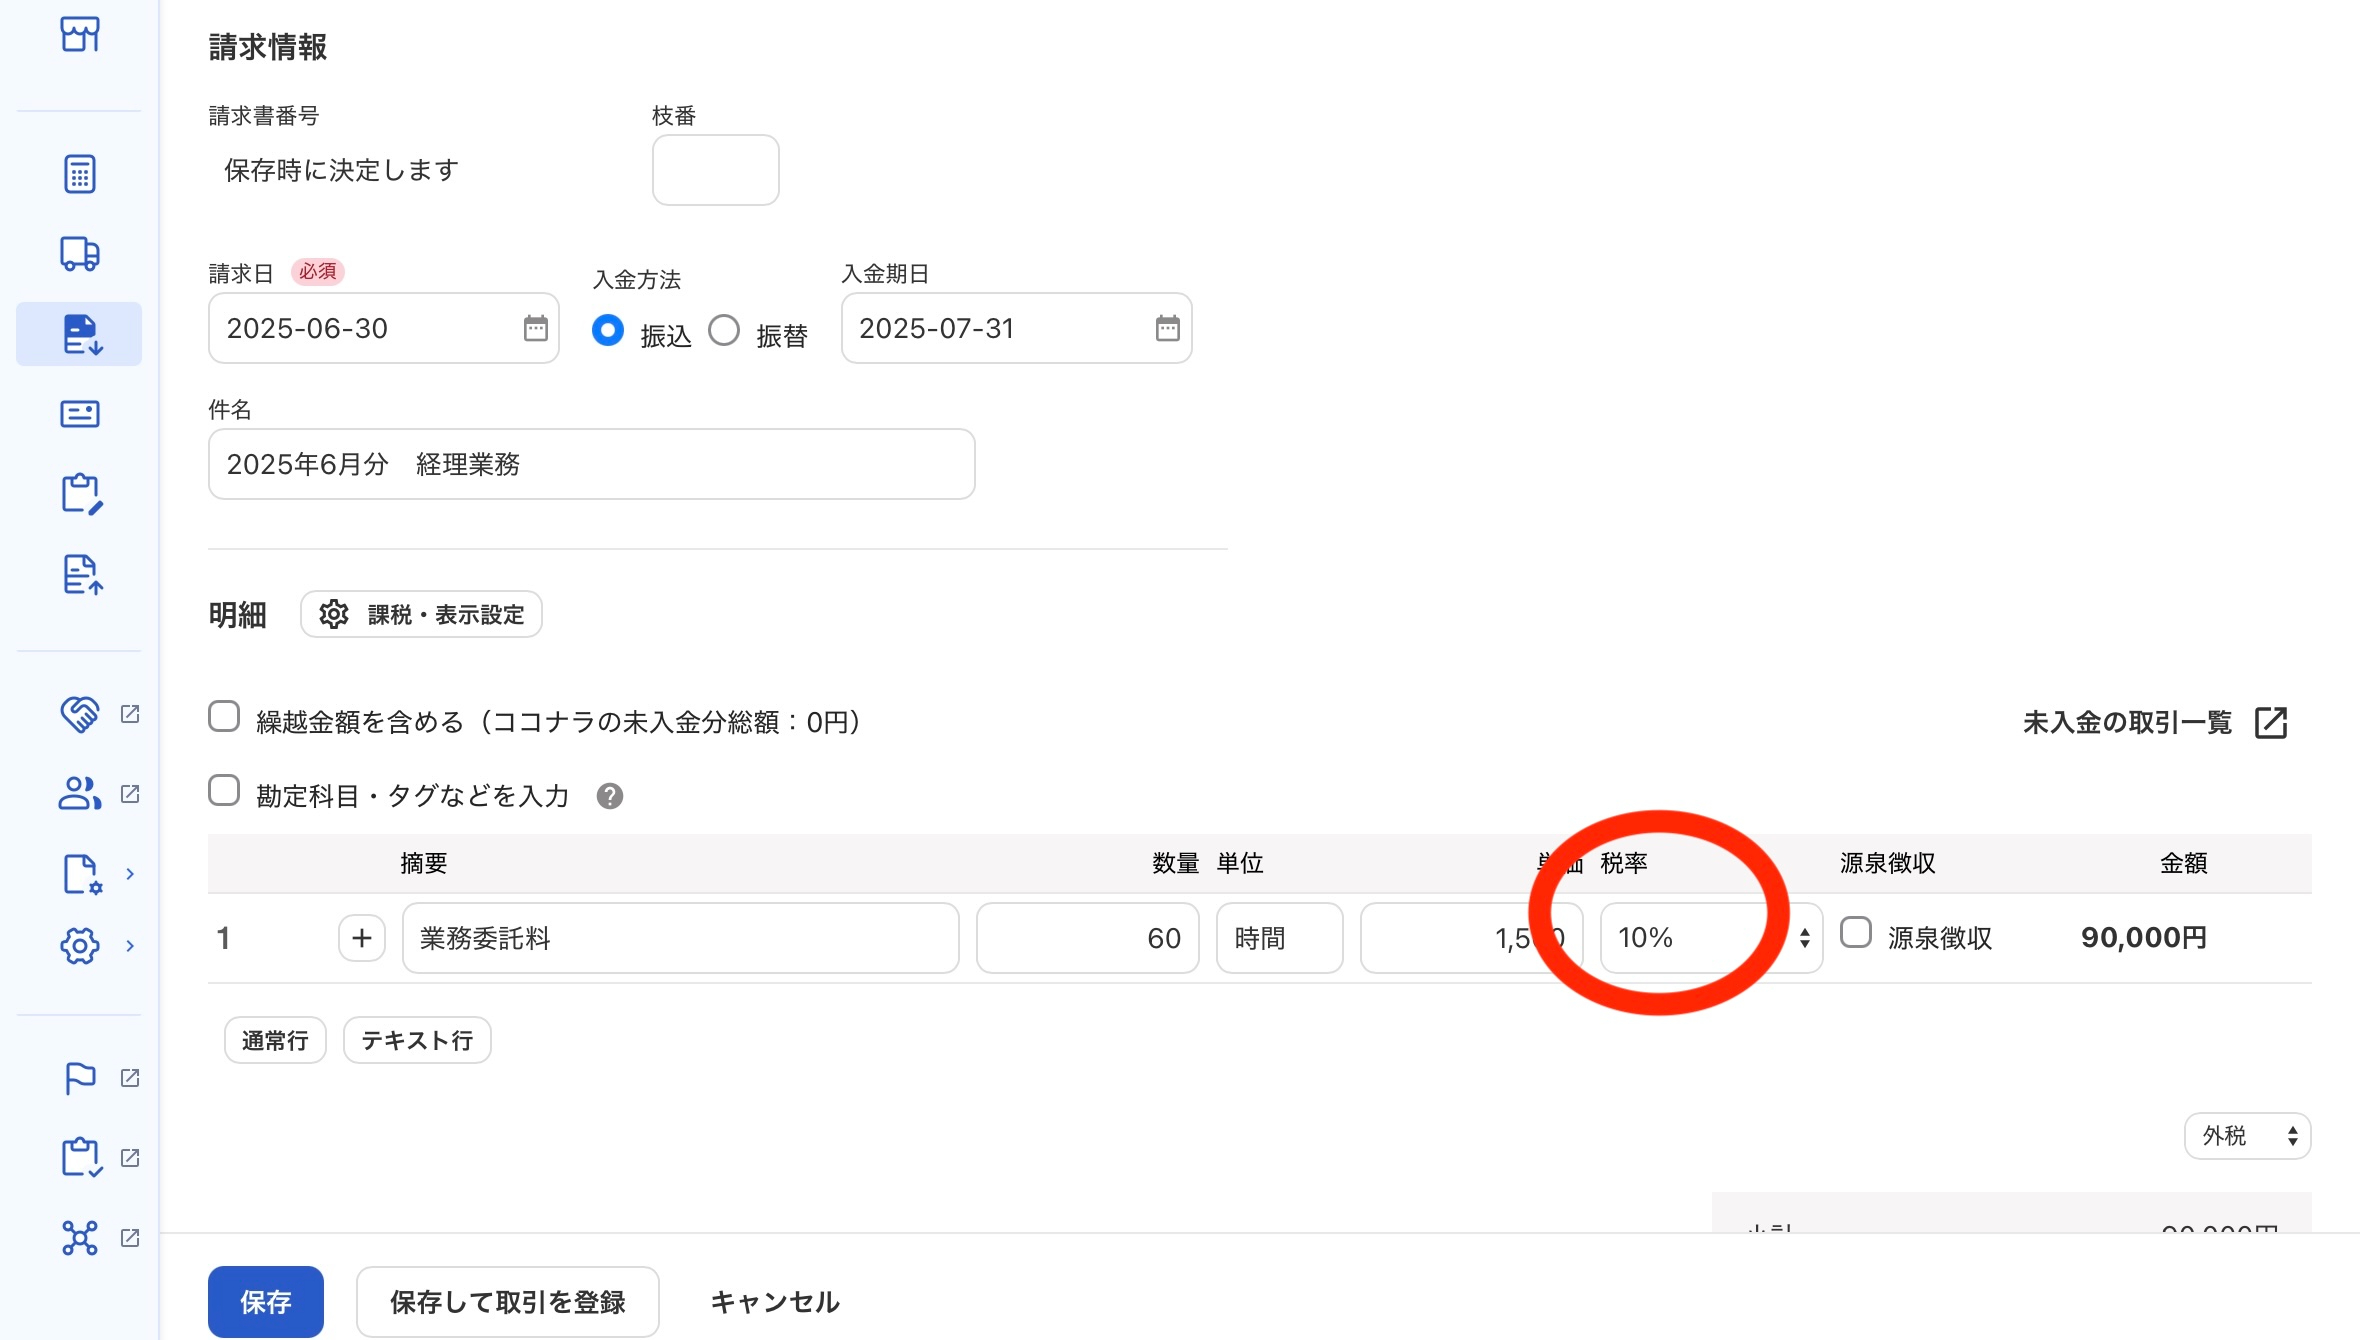2360x1340 pixels.
Task: Open the flag icon in sidebar
Action: pyautogui.click(x=79, y=1078)
